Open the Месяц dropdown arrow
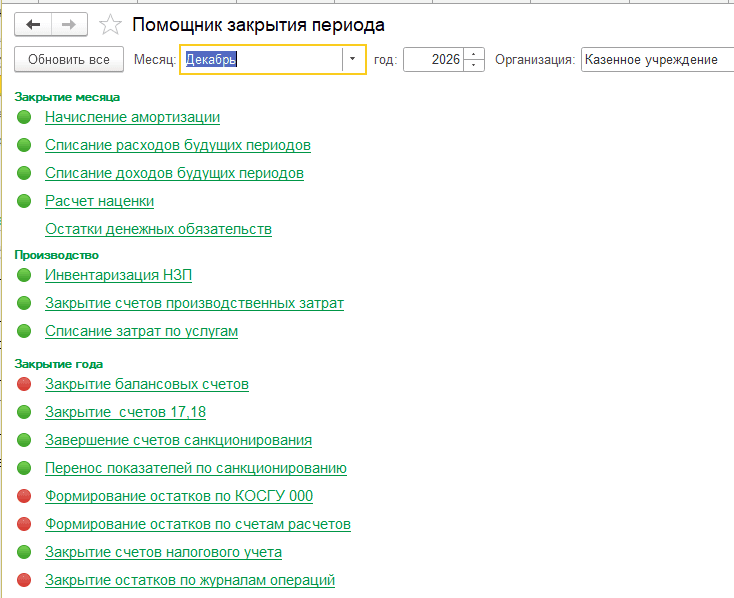Viewport: 734px width, 598px height. point(352,59)
